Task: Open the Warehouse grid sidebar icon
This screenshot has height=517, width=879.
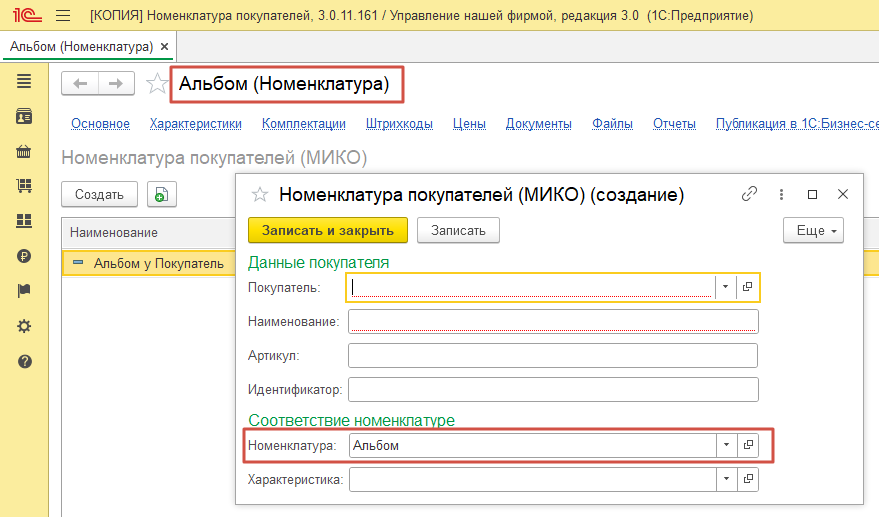Action: [24, 221]
